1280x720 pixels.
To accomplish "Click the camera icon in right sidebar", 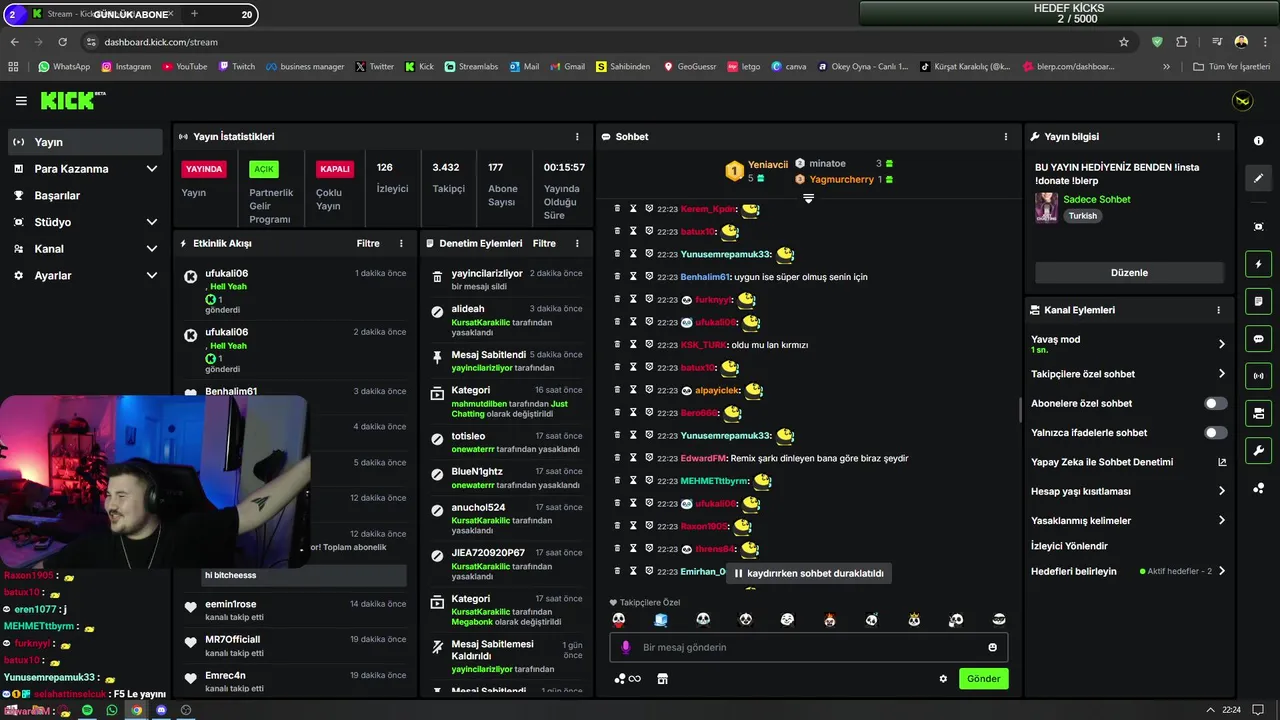I will pyautogui.click(x=1258, y=413).
